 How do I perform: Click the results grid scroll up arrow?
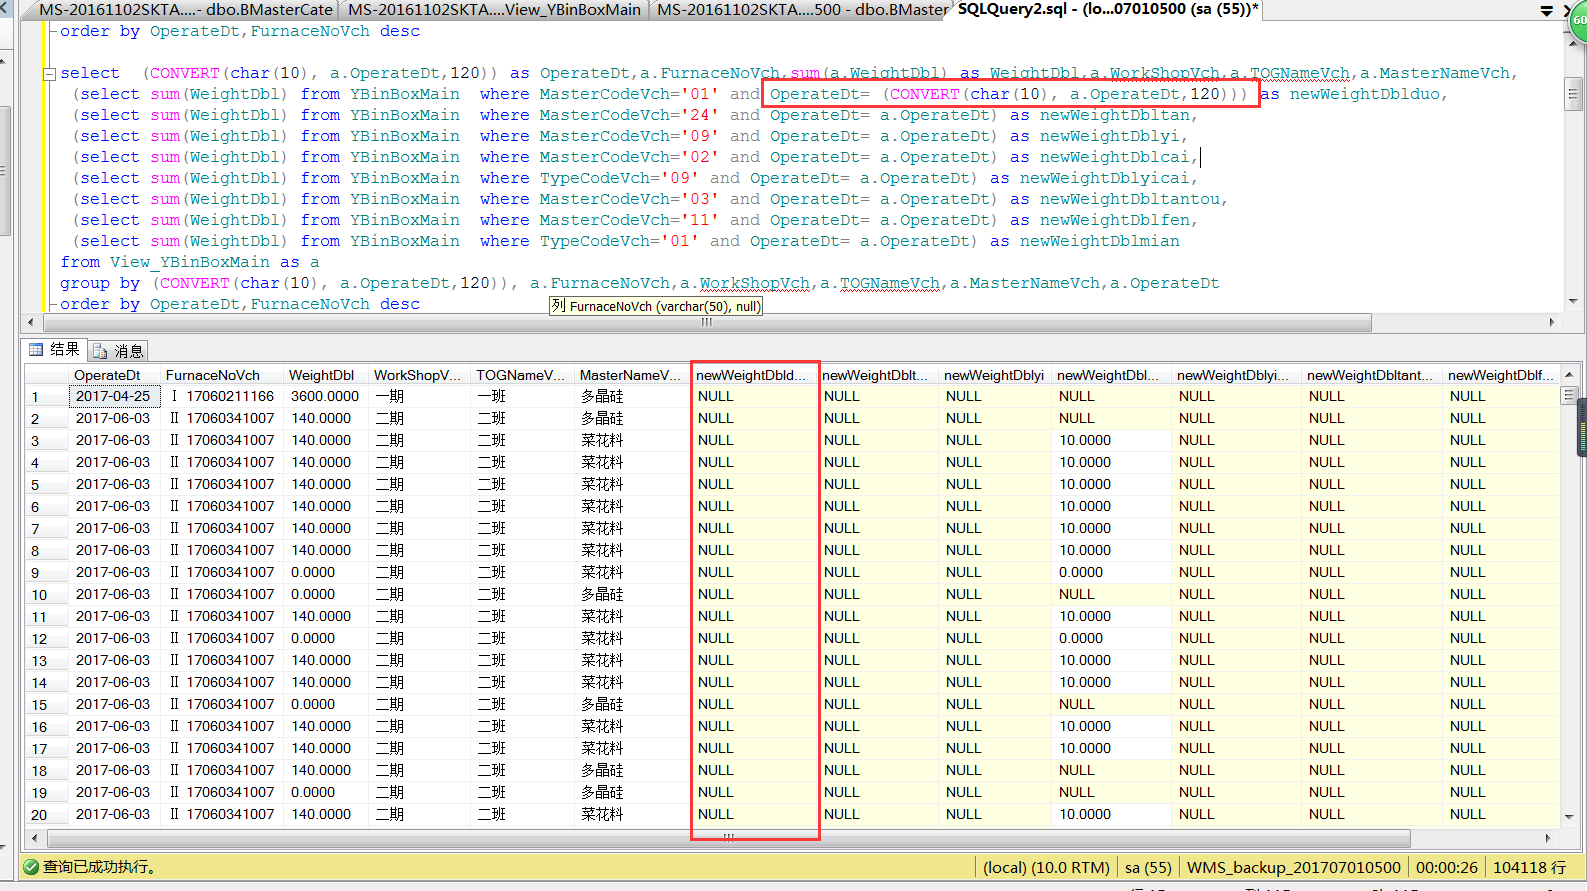[1569, 374]
